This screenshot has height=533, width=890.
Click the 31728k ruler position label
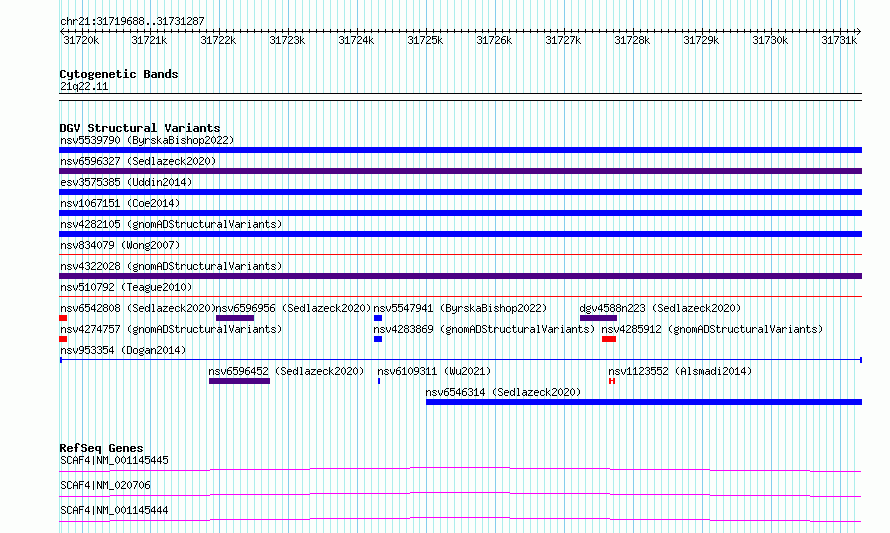coord(632,40)
